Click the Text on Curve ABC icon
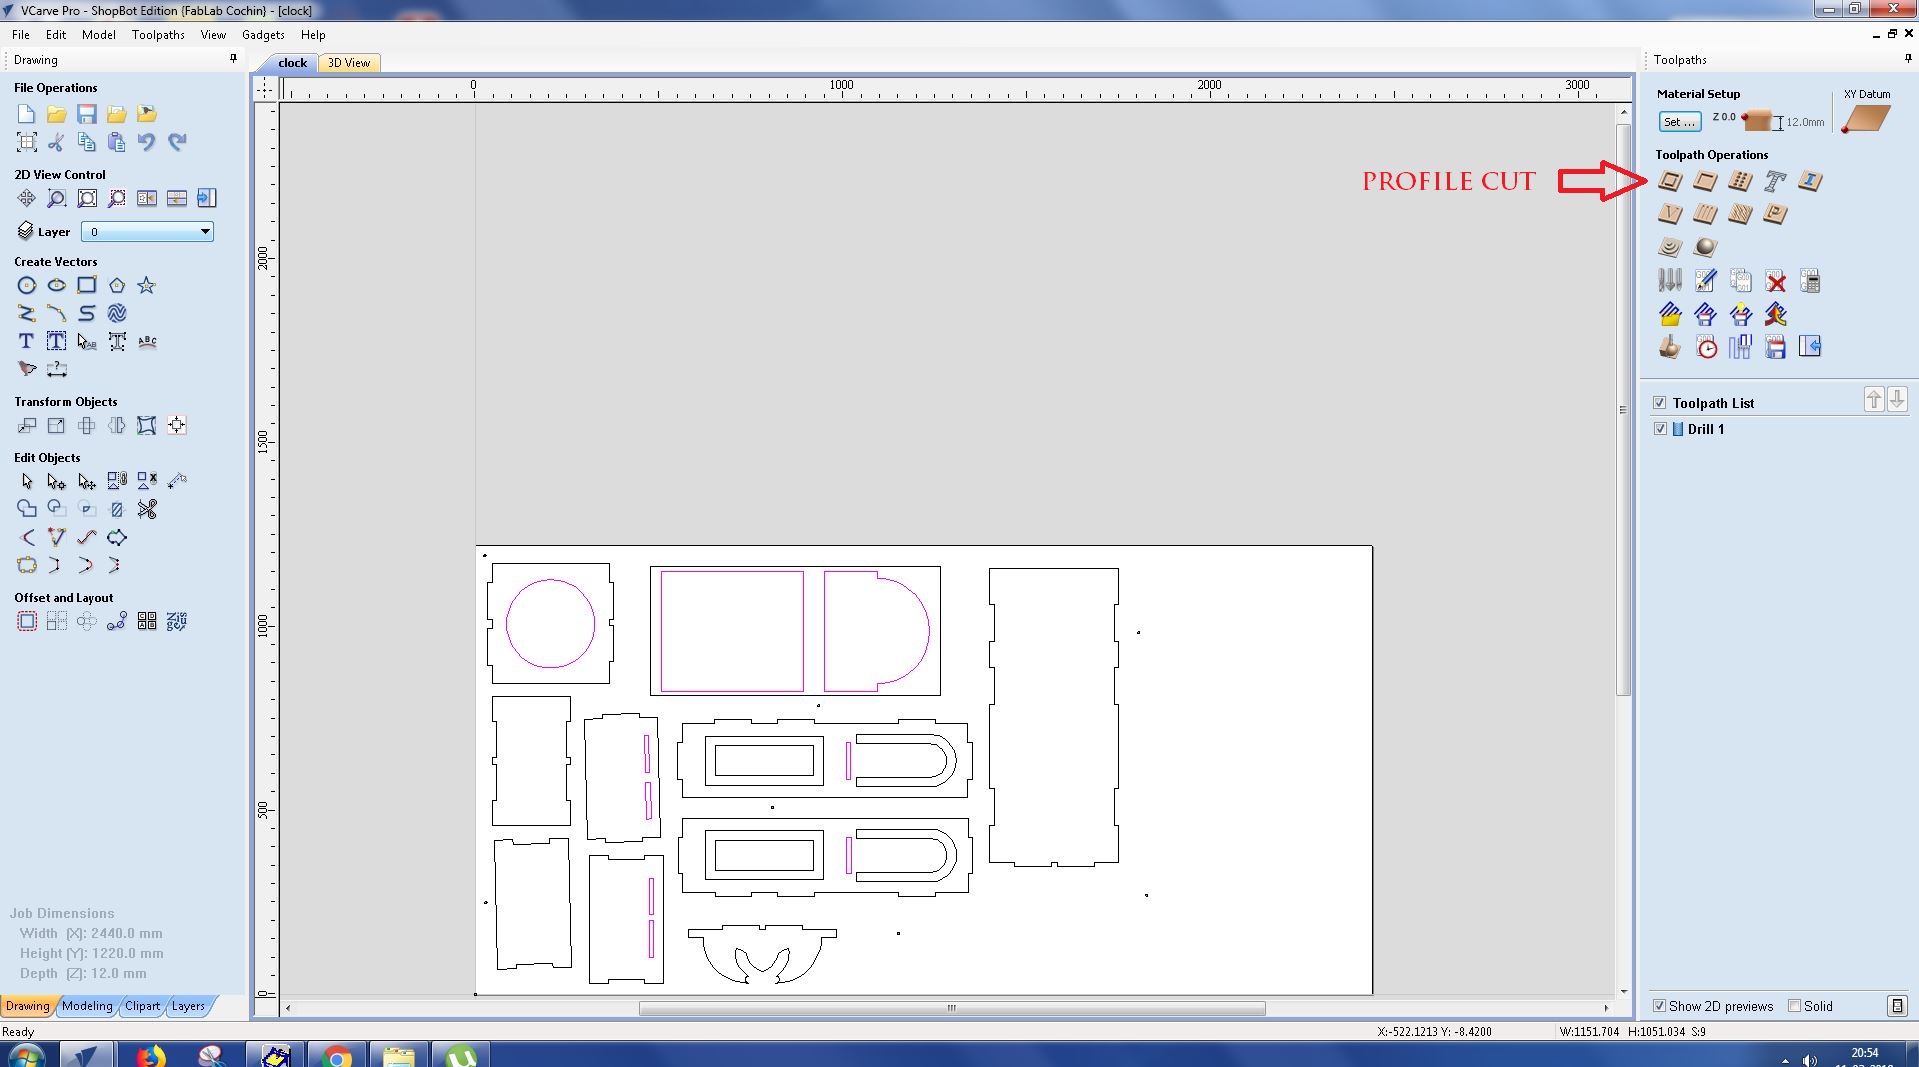The width and height of the screenshot is (1919, 1067). [x=147, y=342]
